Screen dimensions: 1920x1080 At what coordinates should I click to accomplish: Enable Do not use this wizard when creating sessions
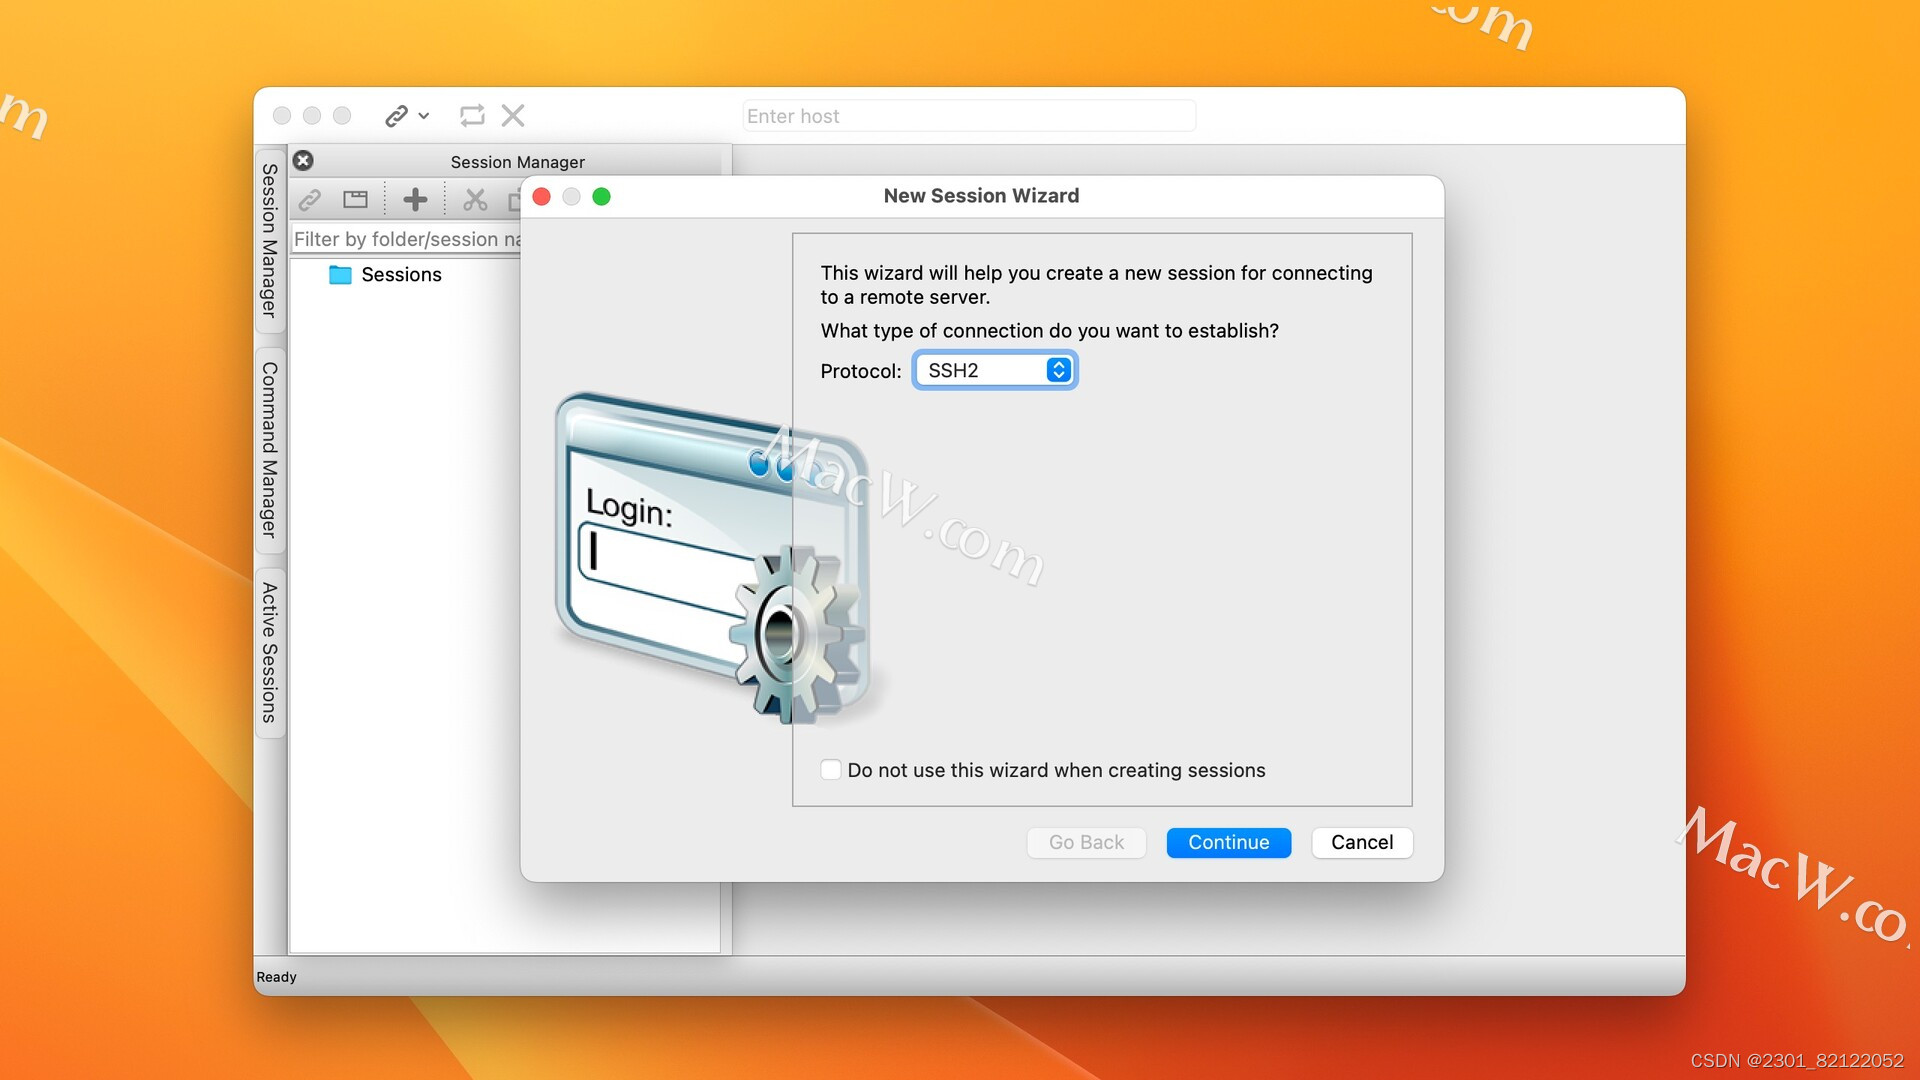pos(831,769)
